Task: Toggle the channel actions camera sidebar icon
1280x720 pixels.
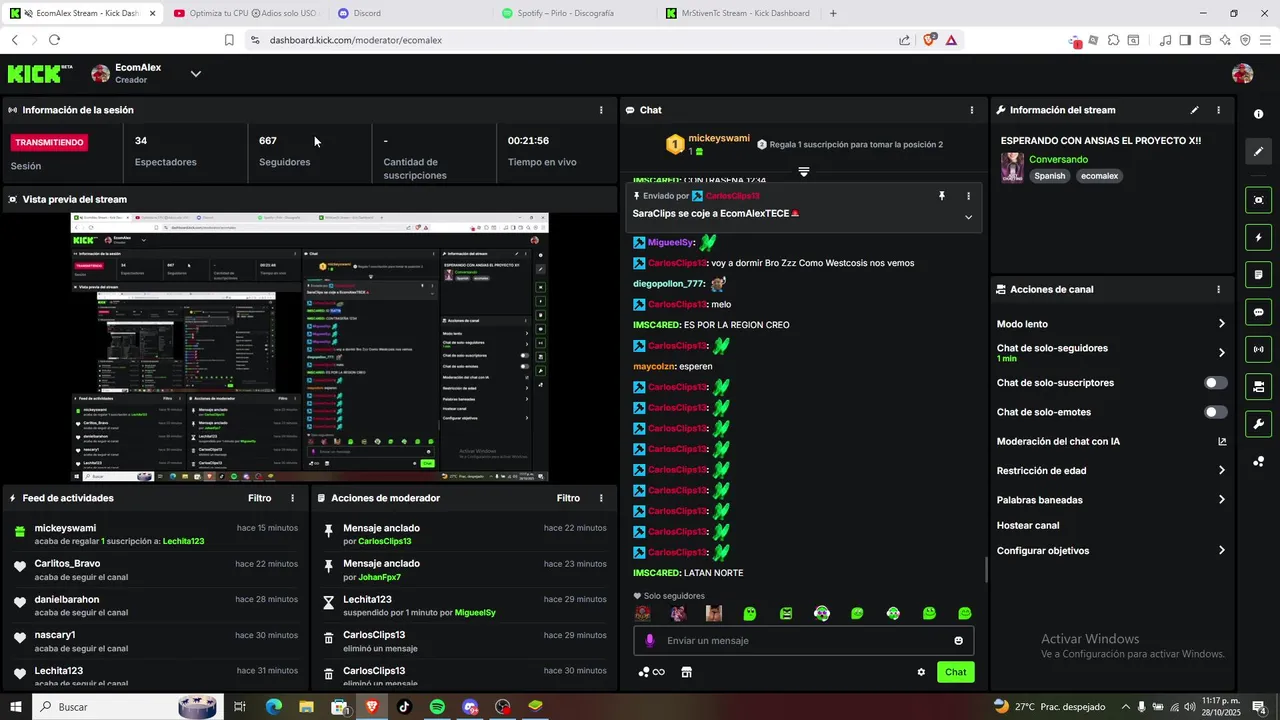Action: tap(1258, 386)
